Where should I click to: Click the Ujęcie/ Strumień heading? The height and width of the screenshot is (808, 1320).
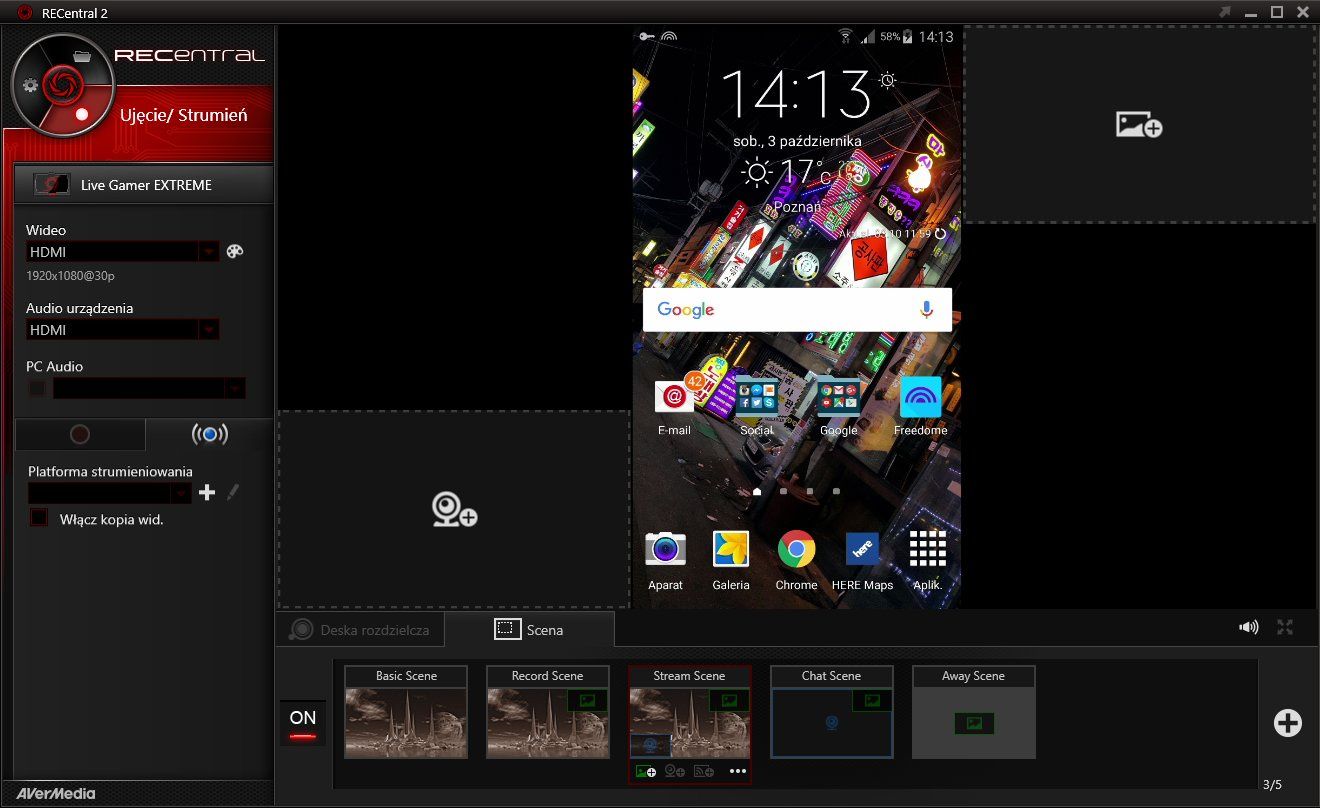pyautogui.click(x=184, y=115)
